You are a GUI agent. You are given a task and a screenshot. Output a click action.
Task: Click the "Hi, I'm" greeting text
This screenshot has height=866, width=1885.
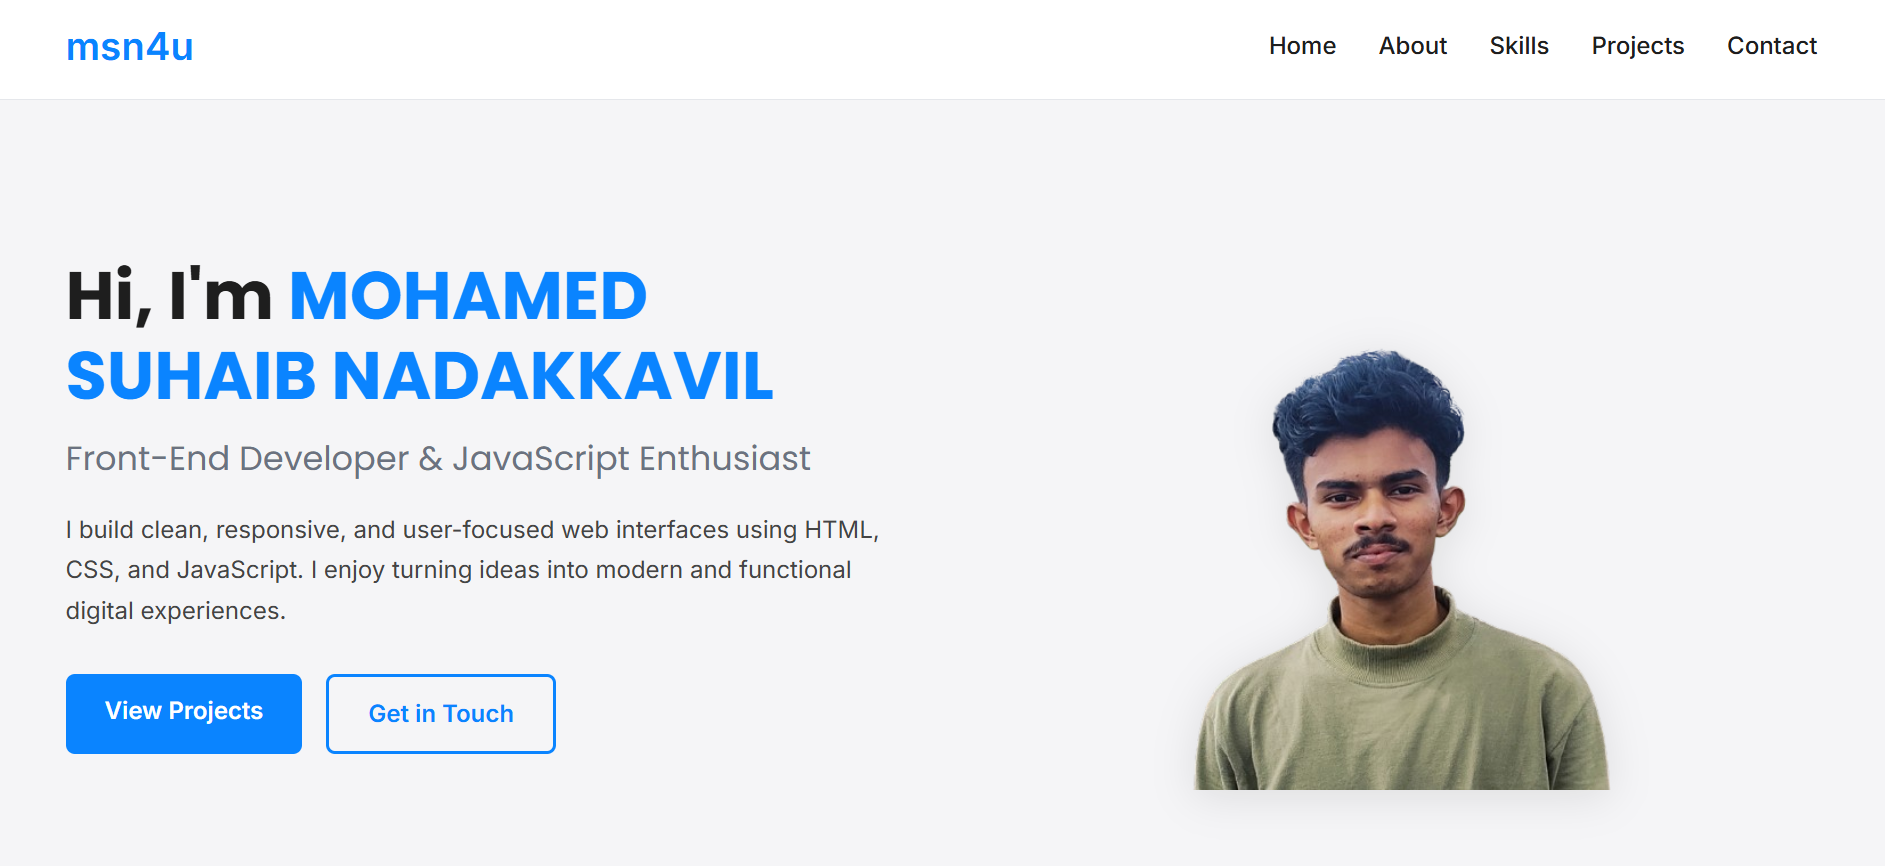[169, 296]
